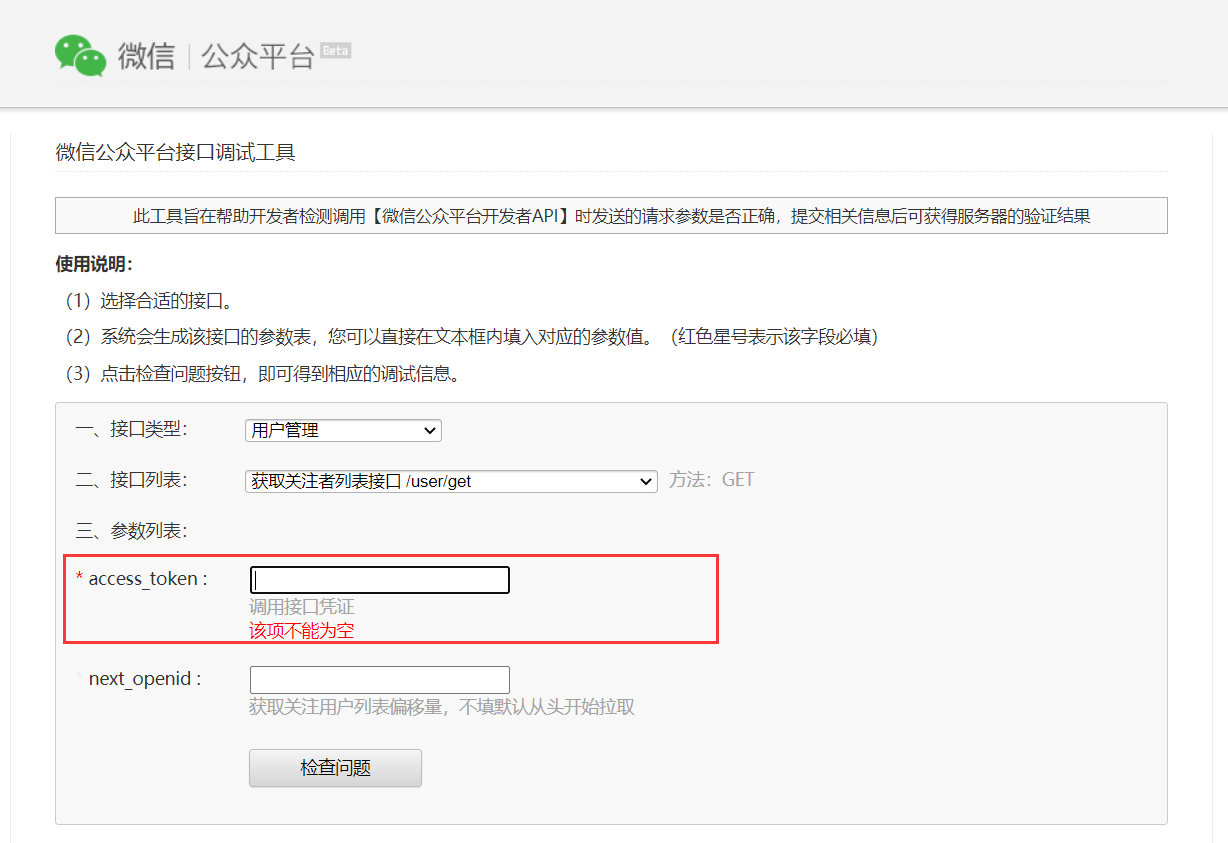Click inside the access_token input field
This screenshot has width=1228, height=843.
click(378, 579)
